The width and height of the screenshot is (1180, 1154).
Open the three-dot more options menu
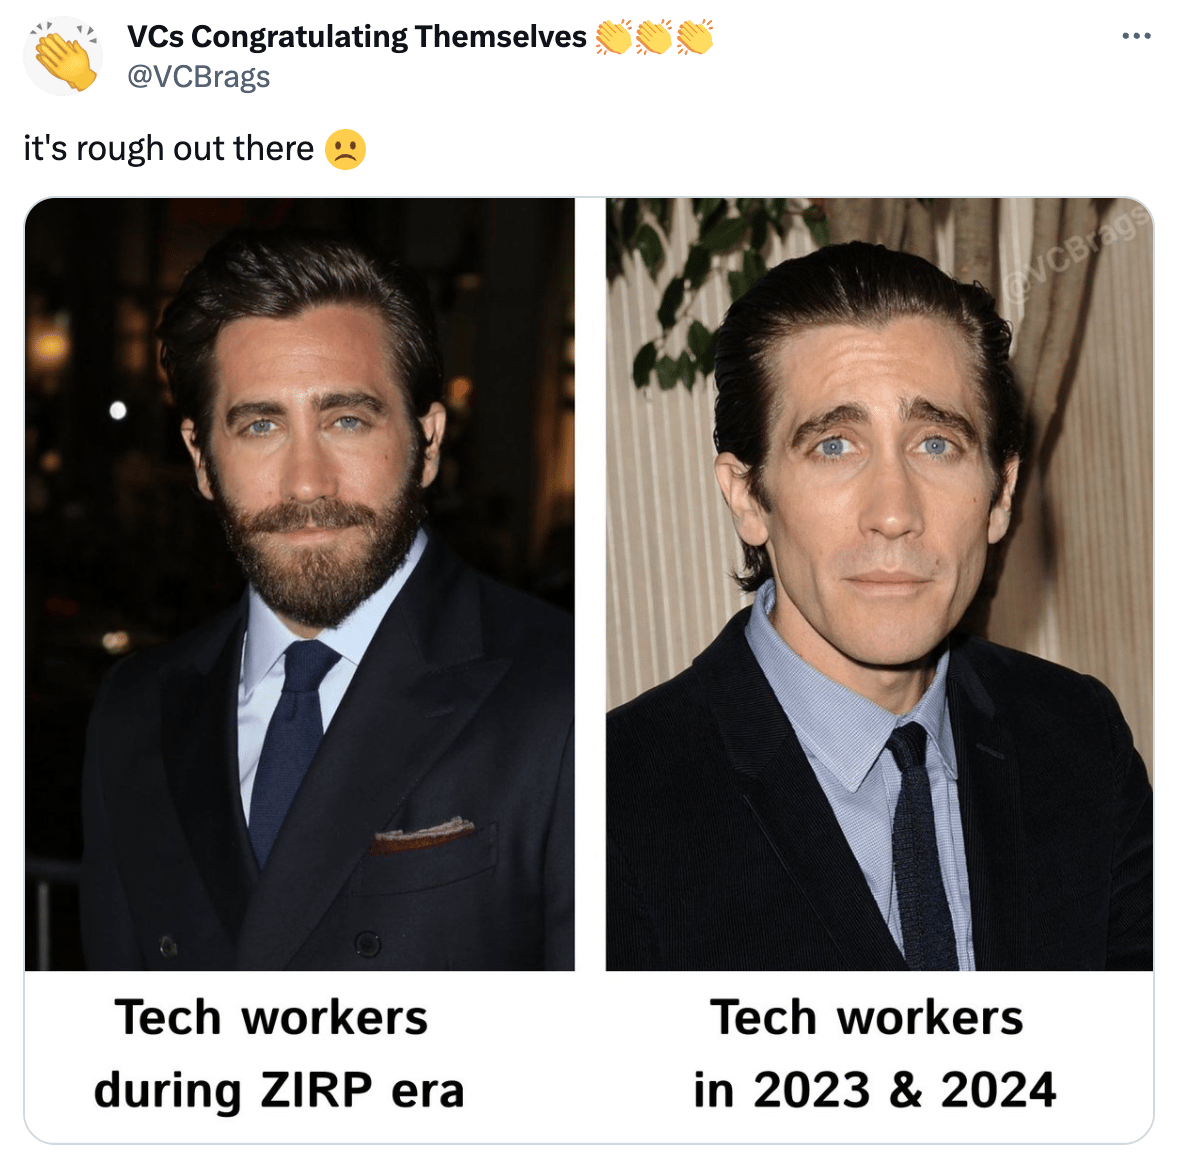point(1136,36)
